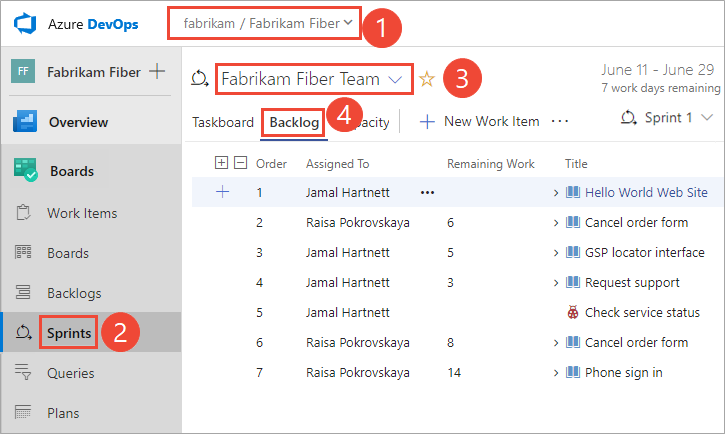Screen dimensions: 725x434
Task: Open Cancel order form title in row 2
Action: [x=636, y=222]
